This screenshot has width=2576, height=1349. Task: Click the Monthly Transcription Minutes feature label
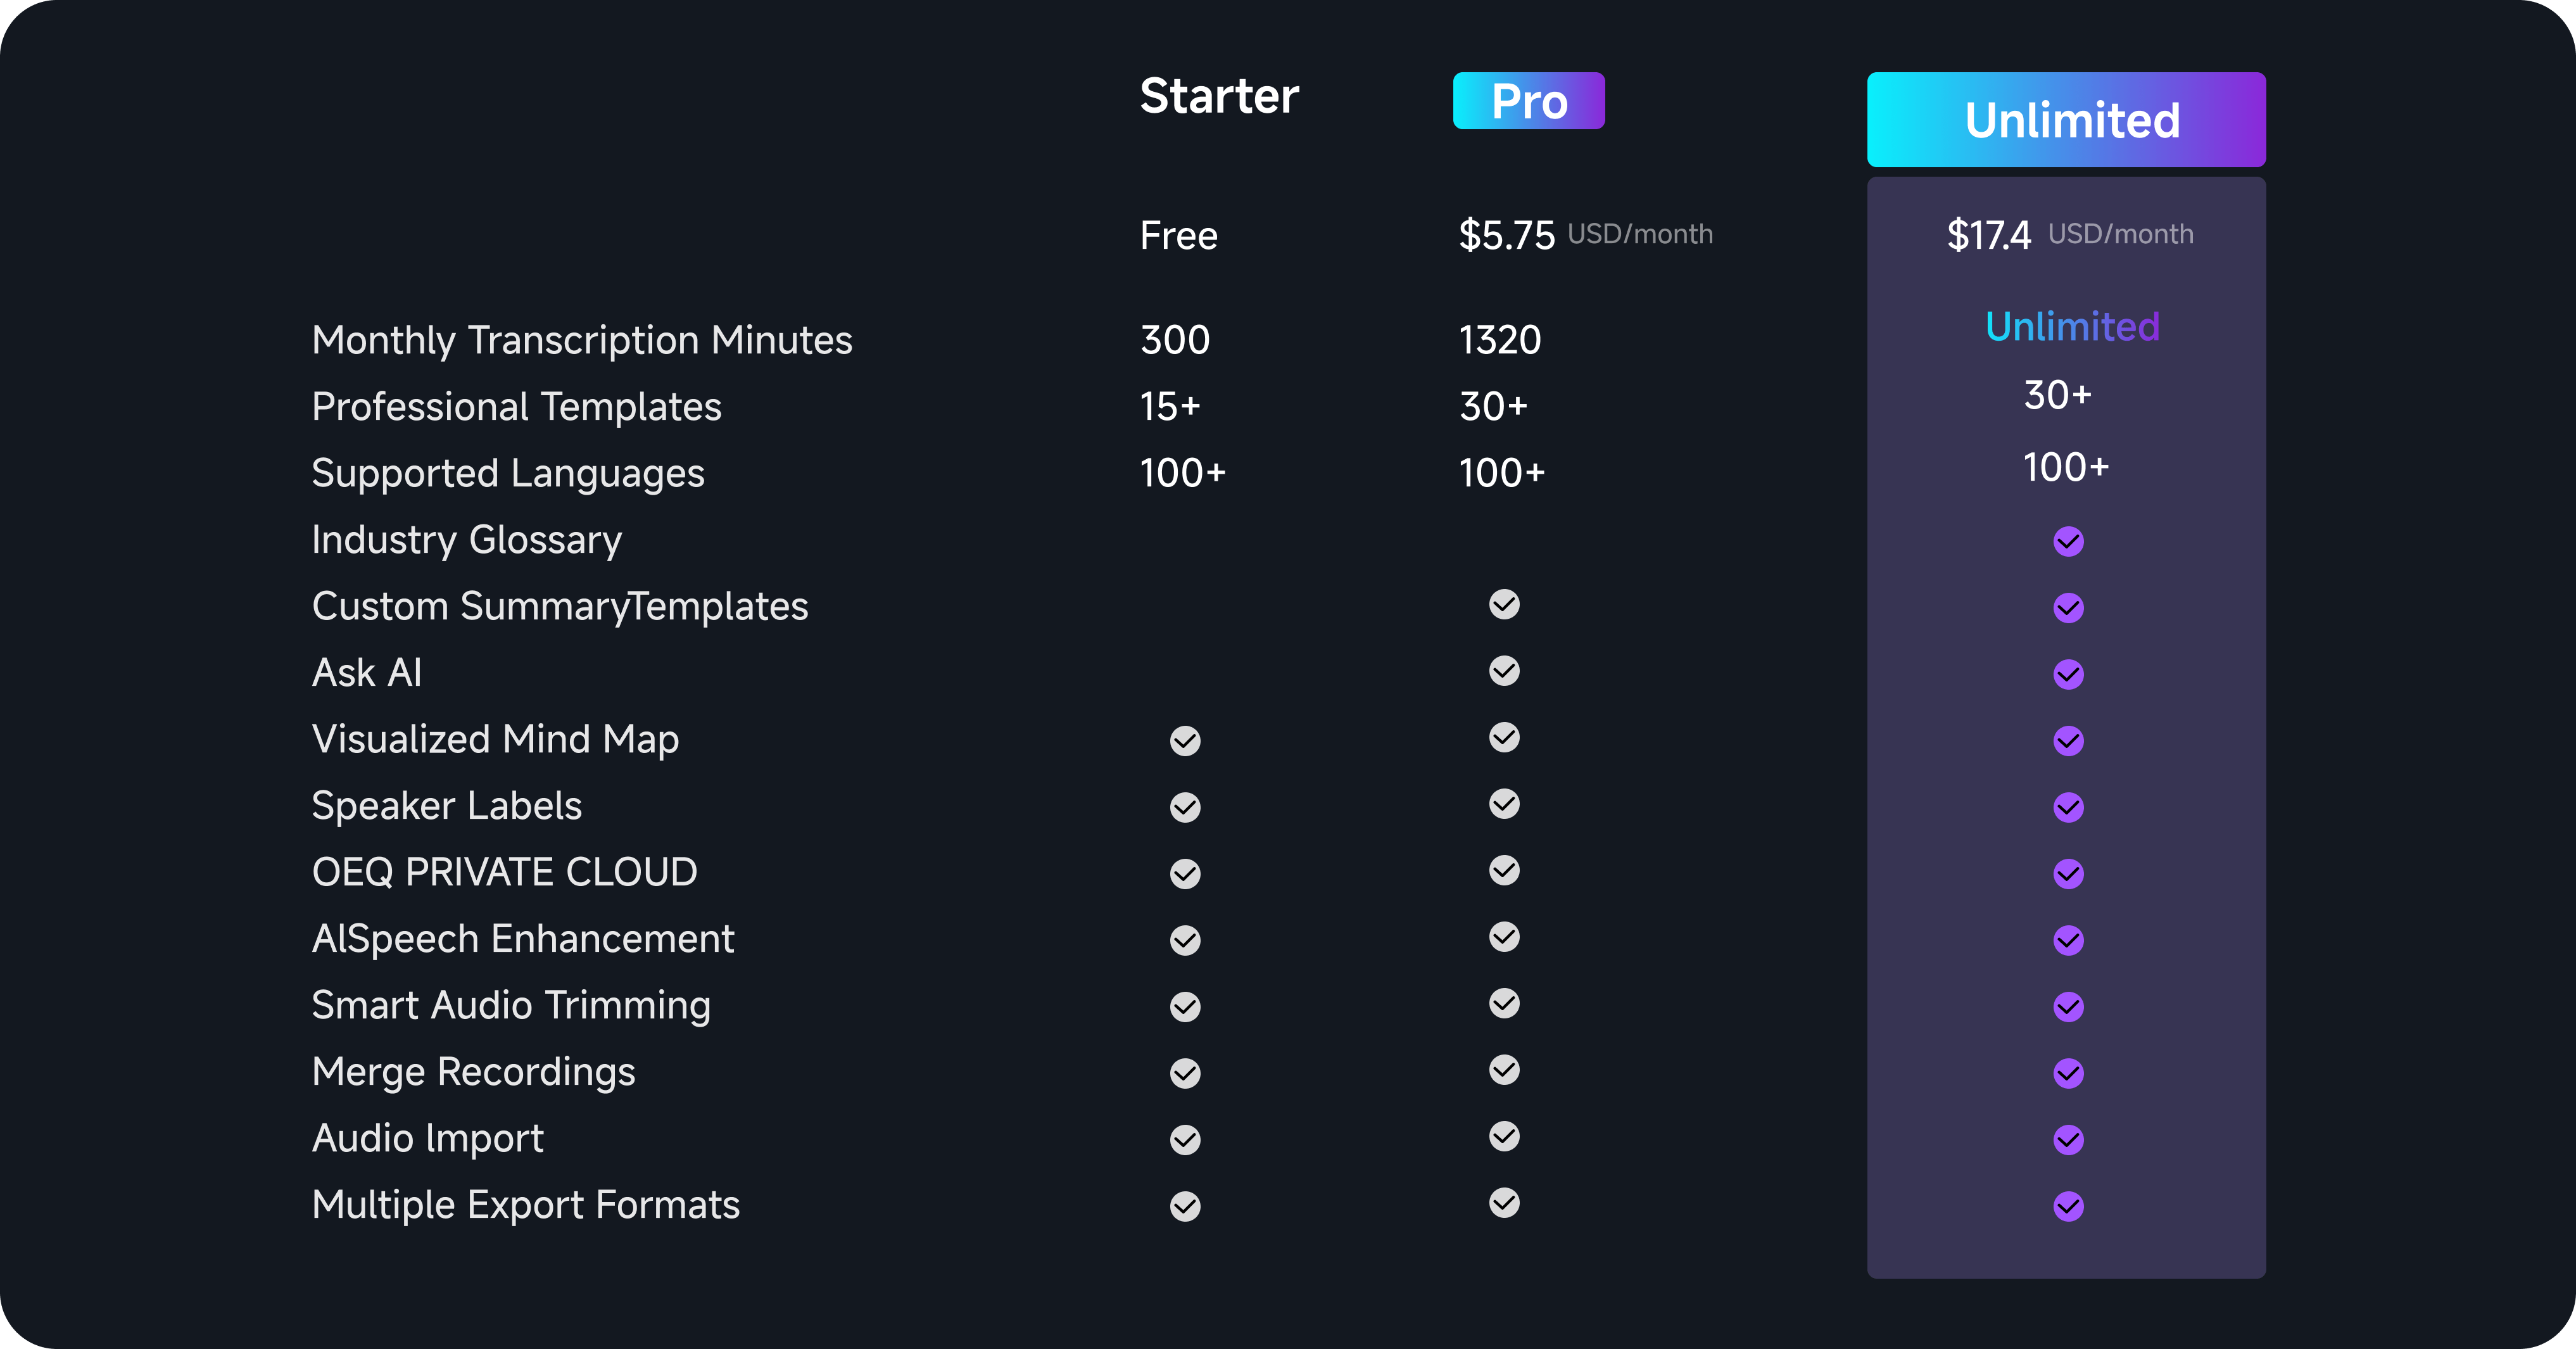tap(582, 340)
